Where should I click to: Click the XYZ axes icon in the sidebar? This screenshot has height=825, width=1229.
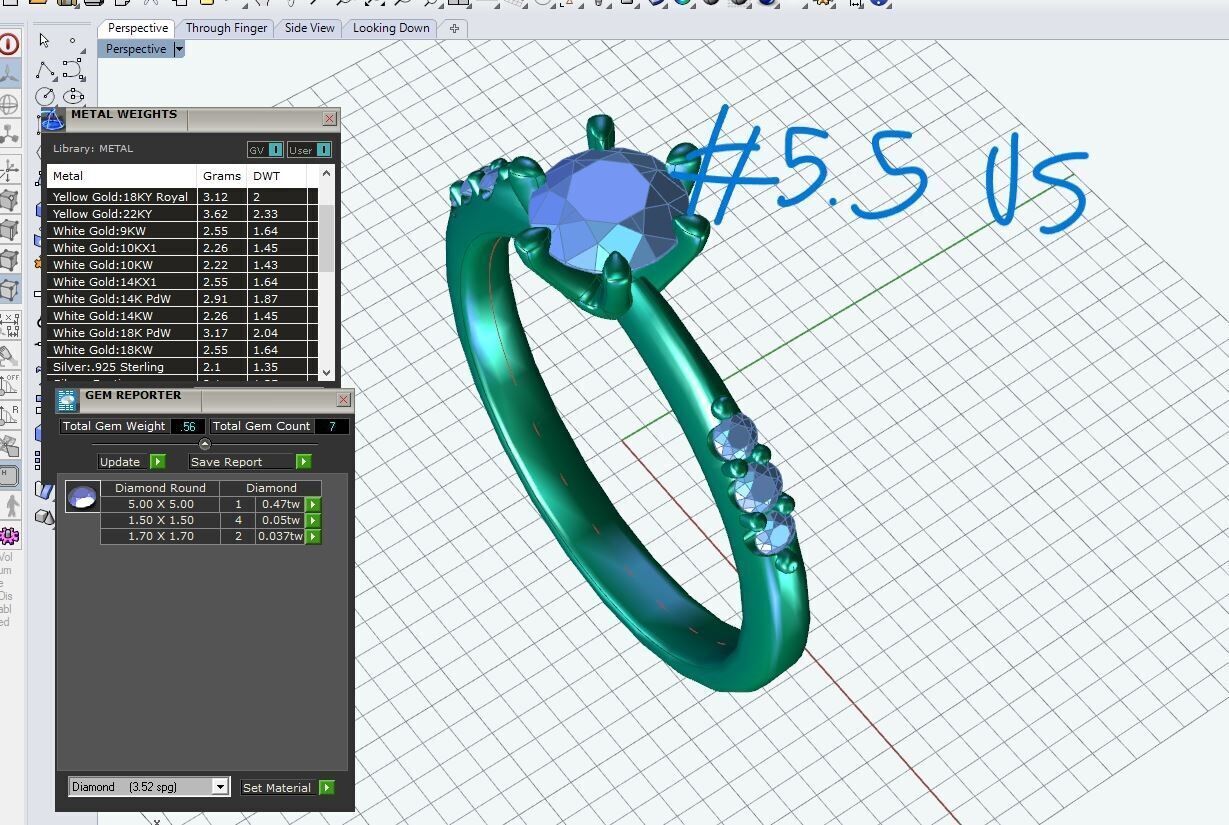click(x=9, y=170)
